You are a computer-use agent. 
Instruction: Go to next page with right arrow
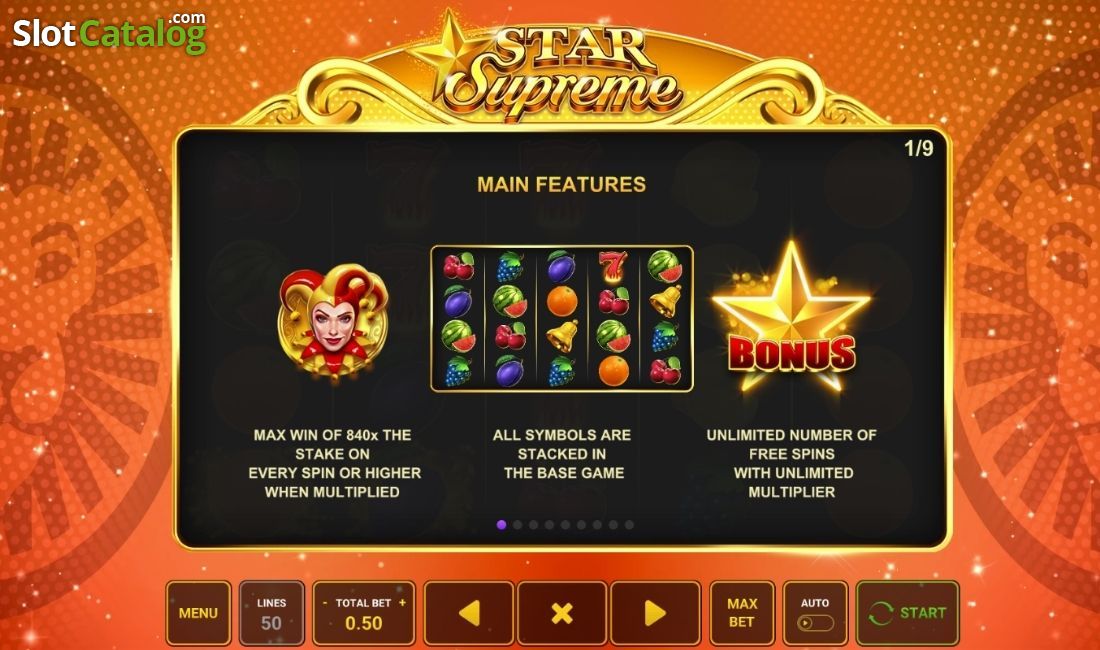tap(655, 613)
